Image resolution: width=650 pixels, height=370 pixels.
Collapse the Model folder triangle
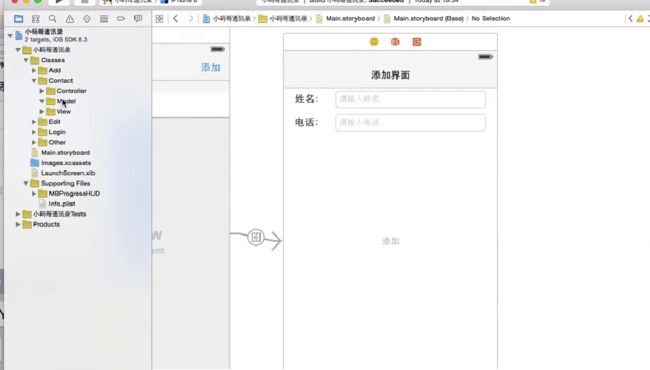(x=42, y=101)
